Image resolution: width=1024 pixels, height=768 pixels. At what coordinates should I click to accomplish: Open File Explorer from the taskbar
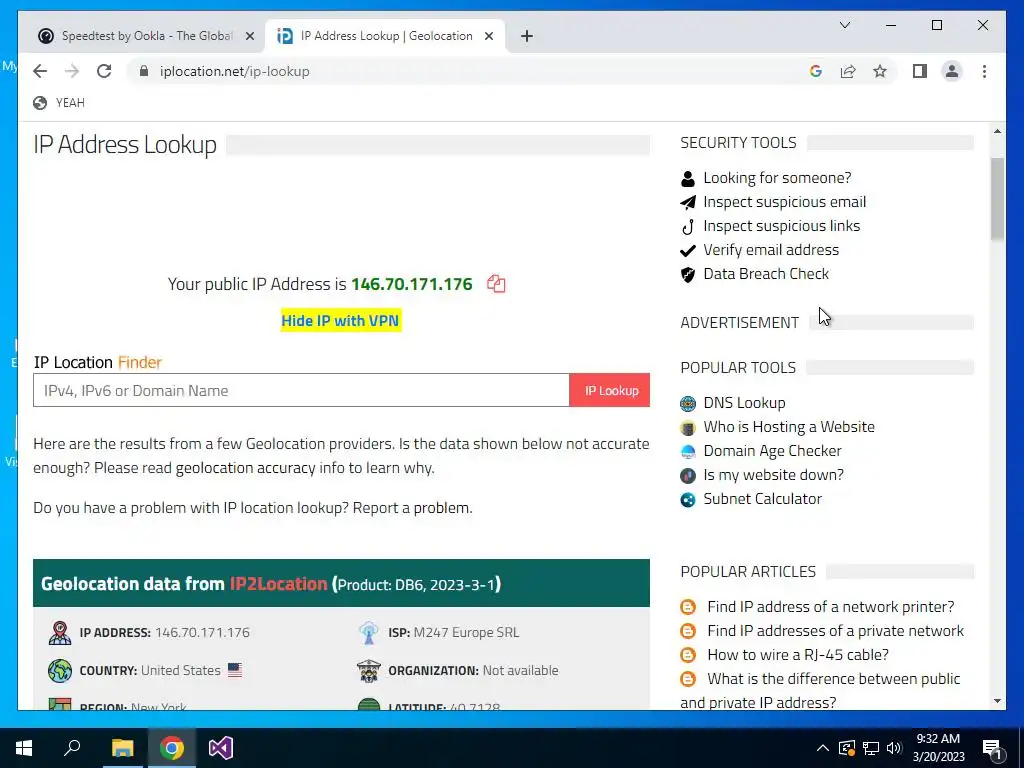122,748
